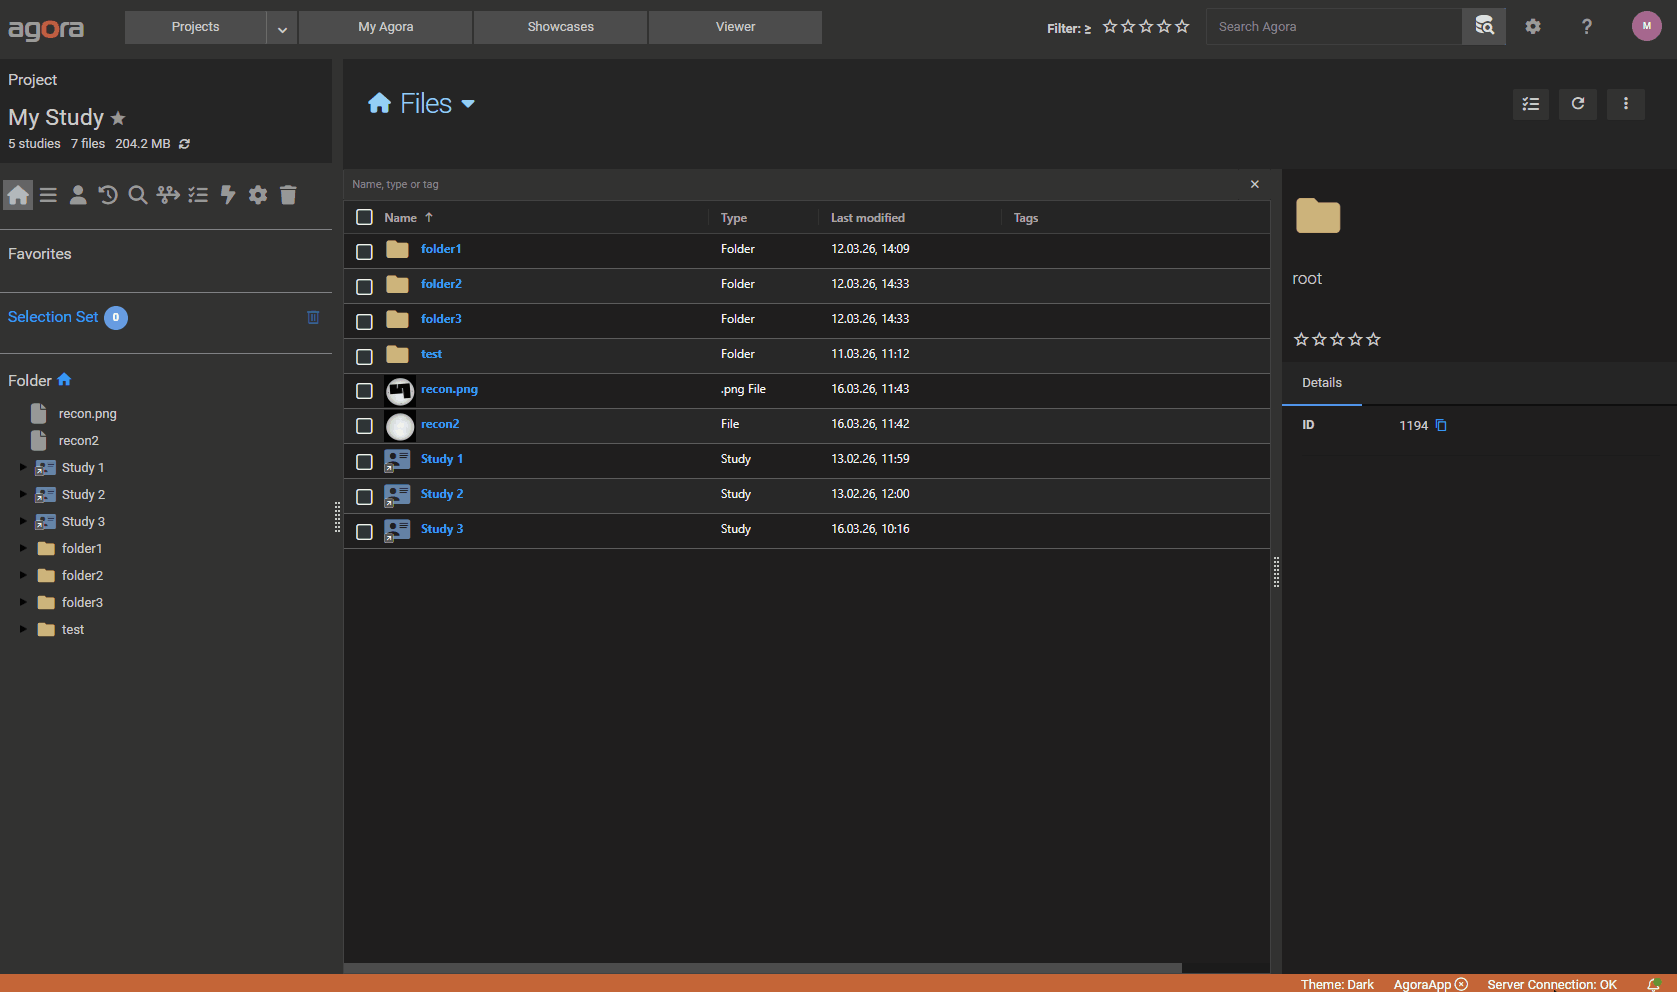Click the Search Agora input field
This screenshot has width=1677, height=992.
1333,27
